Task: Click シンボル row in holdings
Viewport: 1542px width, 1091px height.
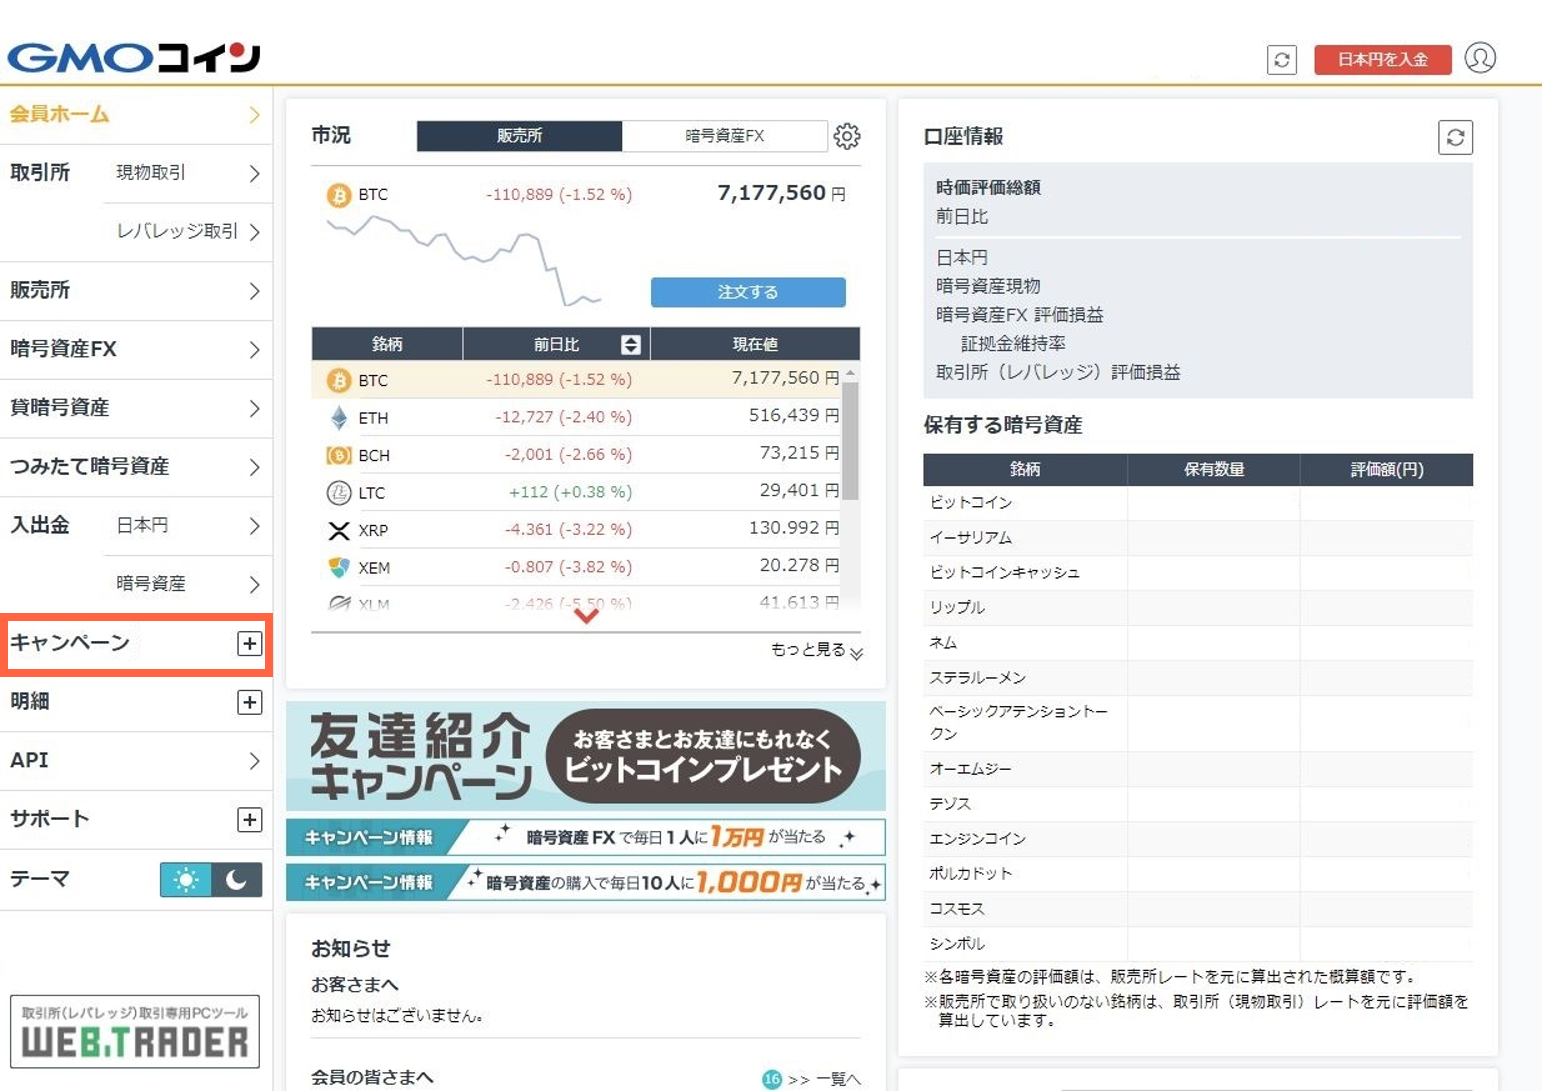Action: pos(1198,944)
